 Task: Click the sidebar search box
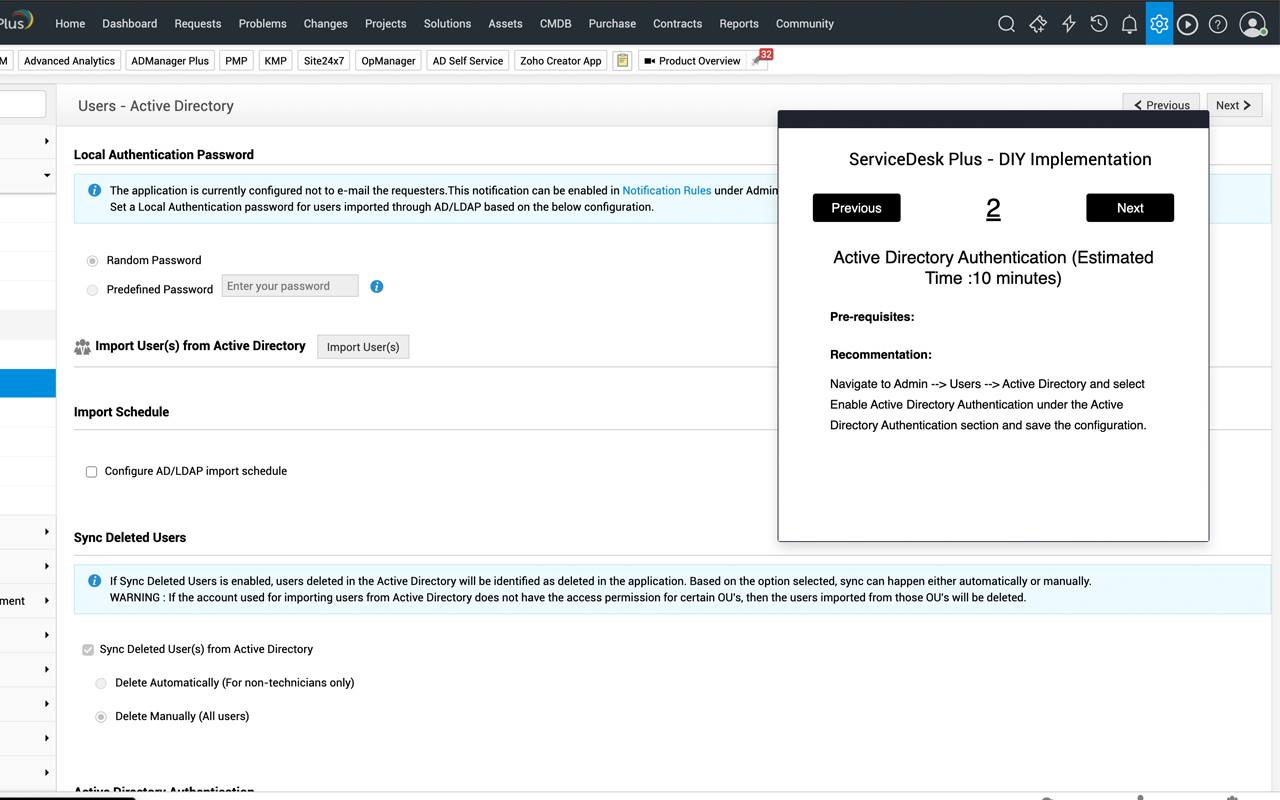(23, 104)
